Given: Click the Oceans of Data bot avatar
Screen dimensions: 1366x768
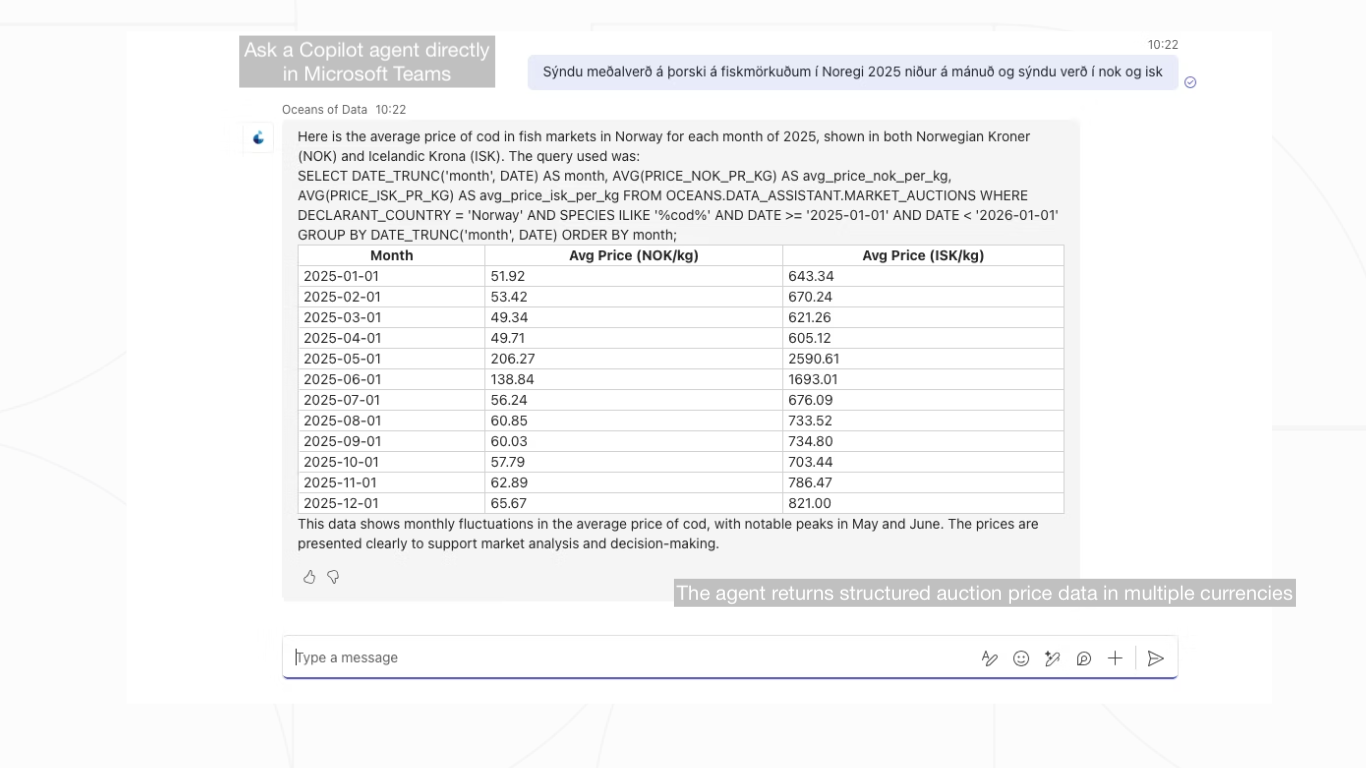Looking at the screenshot, I should point(259,138).
